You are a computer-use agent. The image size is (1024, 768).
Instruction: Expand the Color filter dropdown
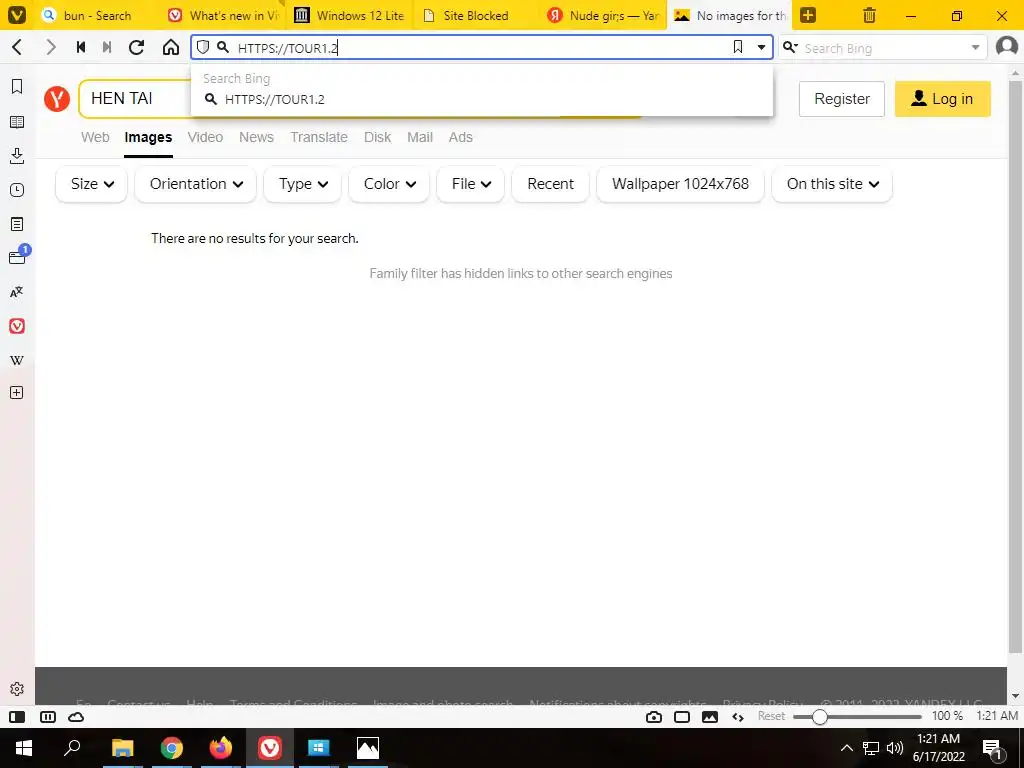[389, 184]
